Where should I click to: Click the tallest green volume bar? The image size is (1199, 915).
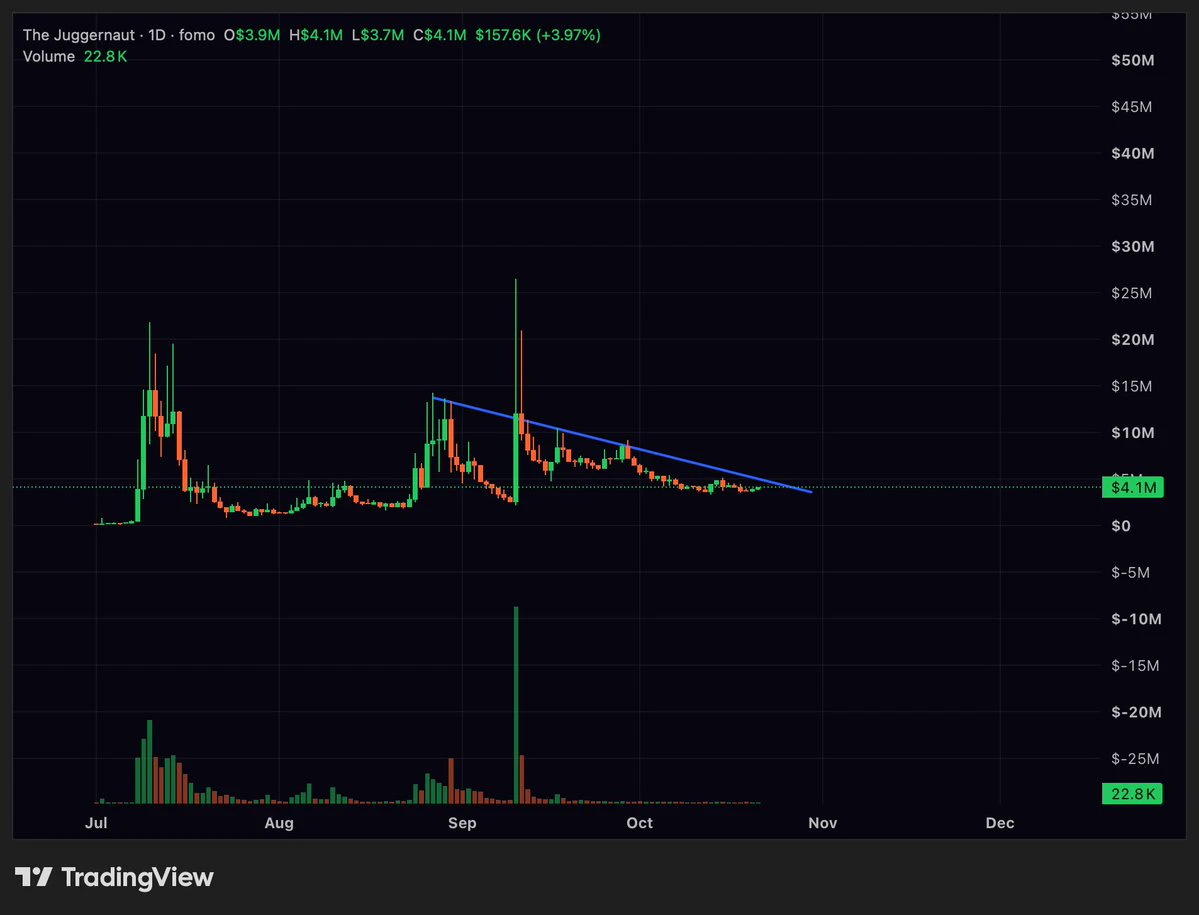pyautogui.click(x=516, y=705)
